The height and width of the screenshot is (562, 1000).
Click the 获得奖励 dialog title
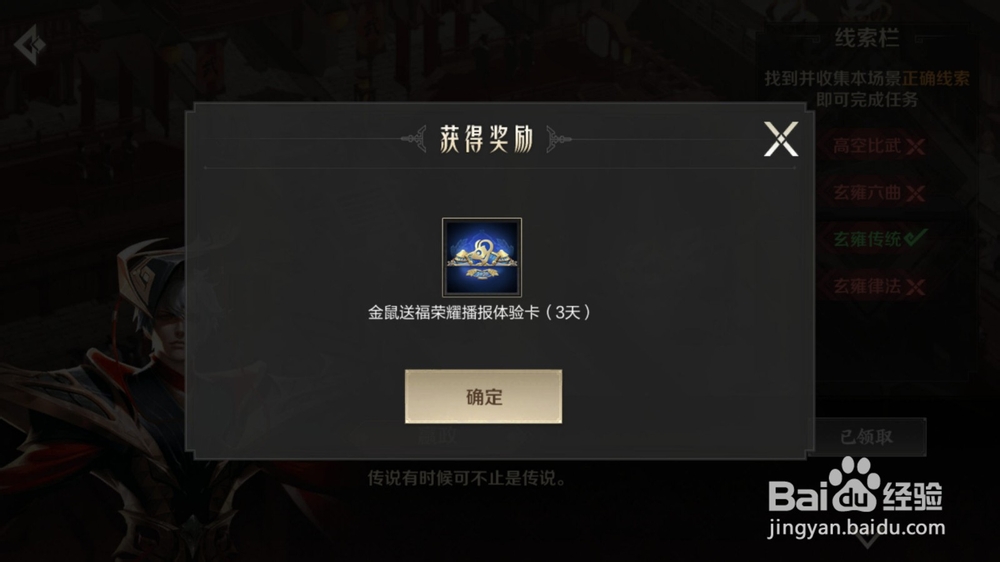pyautogui.click(x=486, y=139)
